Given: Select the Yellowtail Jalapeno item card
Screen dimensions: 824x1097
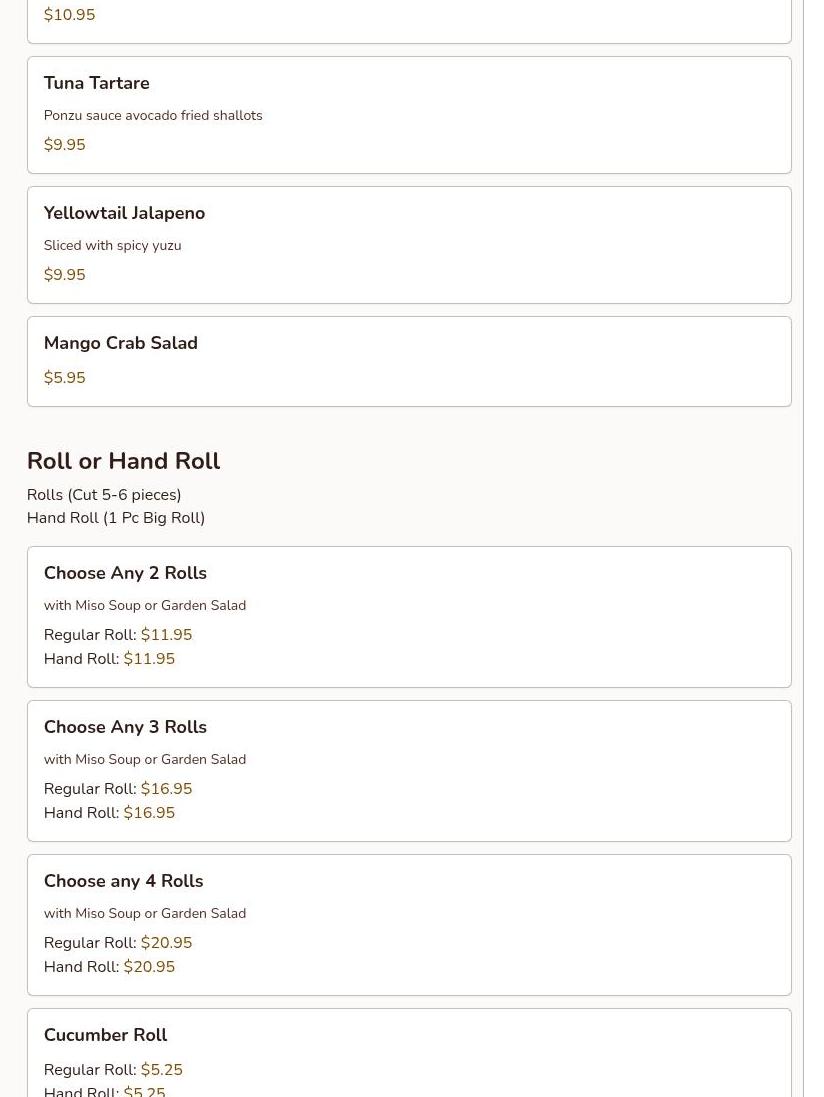Looking at the screenshot, I should [409, 245].
